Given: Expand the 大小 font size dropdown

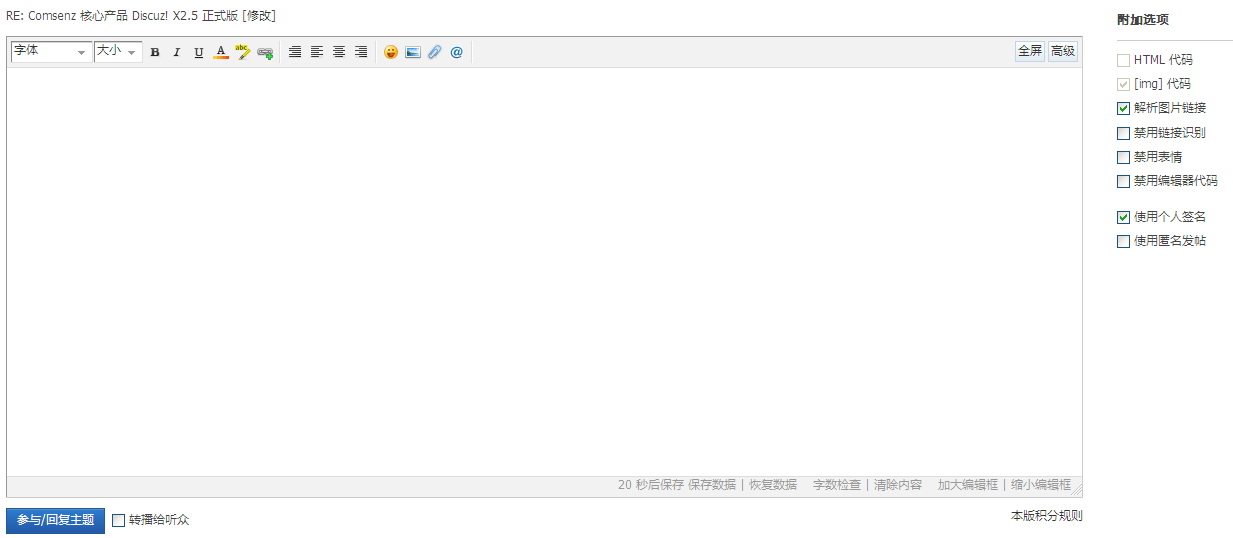Looking at the screenshot, I should pos(118,52).
